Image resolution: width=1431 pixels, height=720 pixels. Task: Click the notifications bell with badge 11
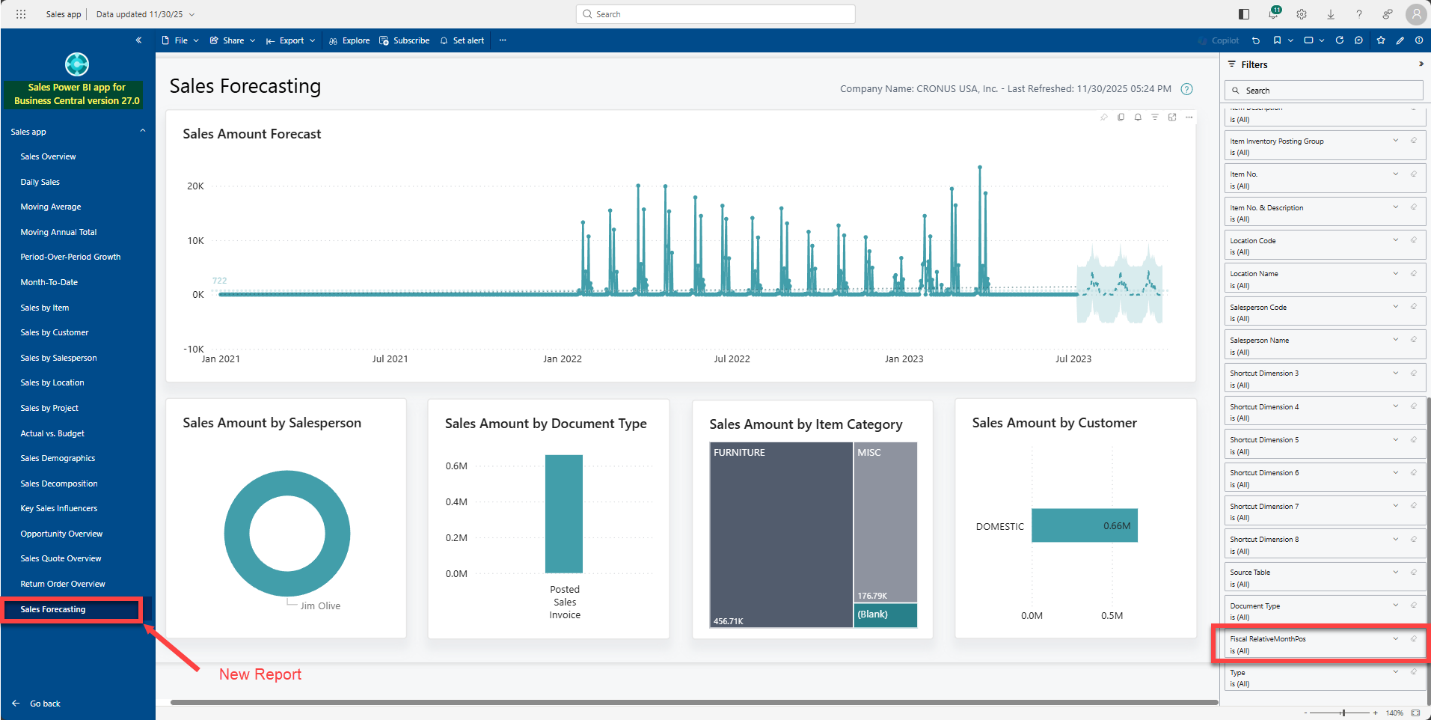[x=1273, y=14]
